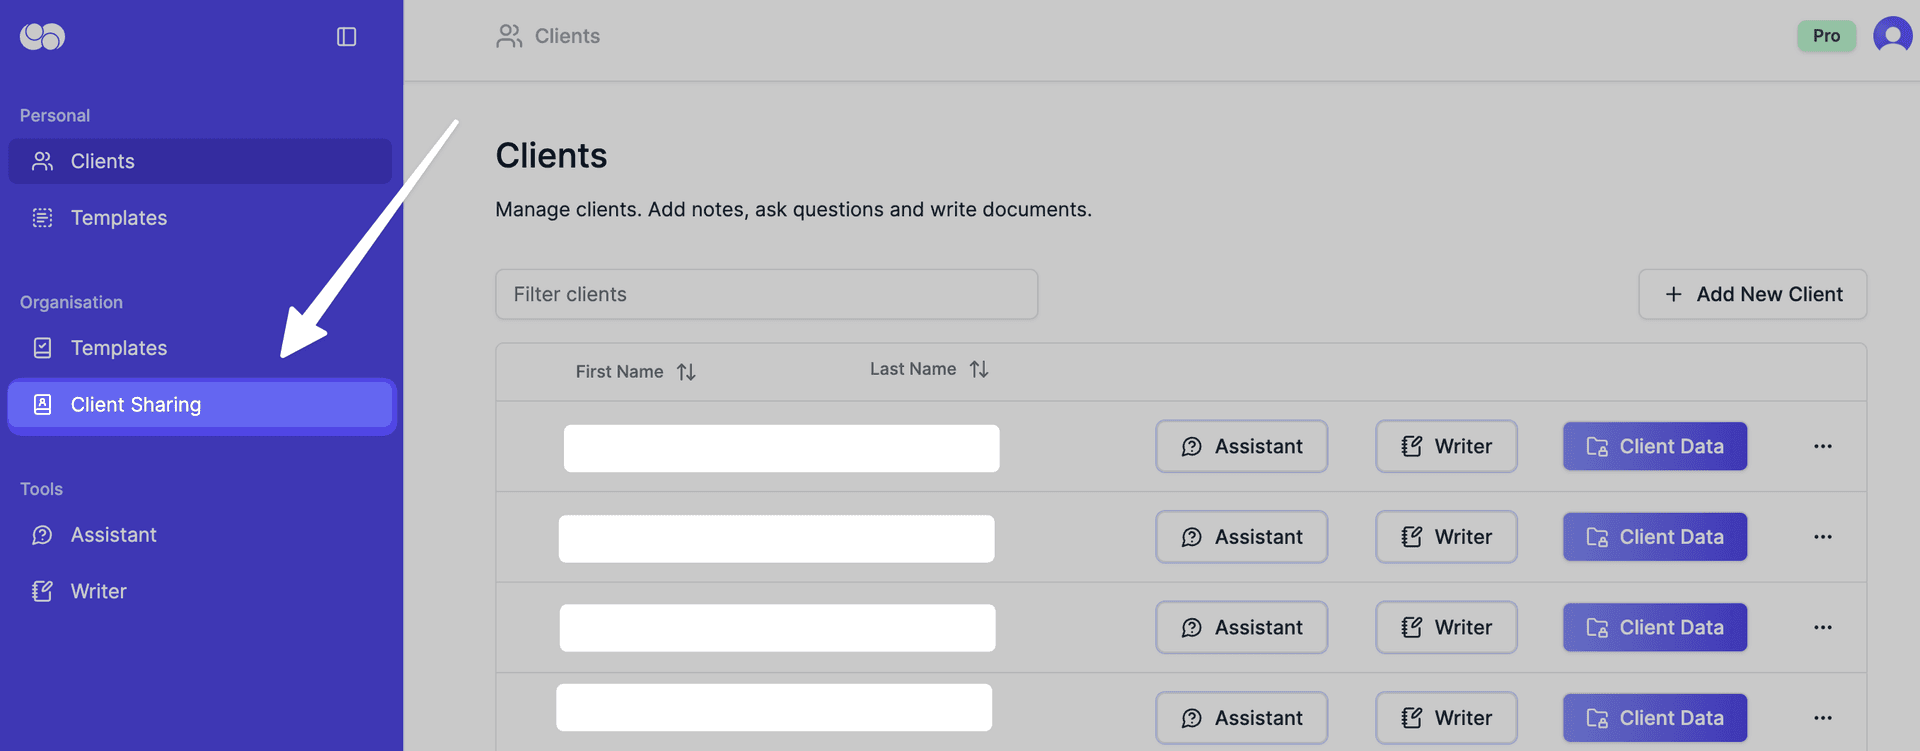
Task: Open the user profile avatar
Action: (x=1891, y=36)
